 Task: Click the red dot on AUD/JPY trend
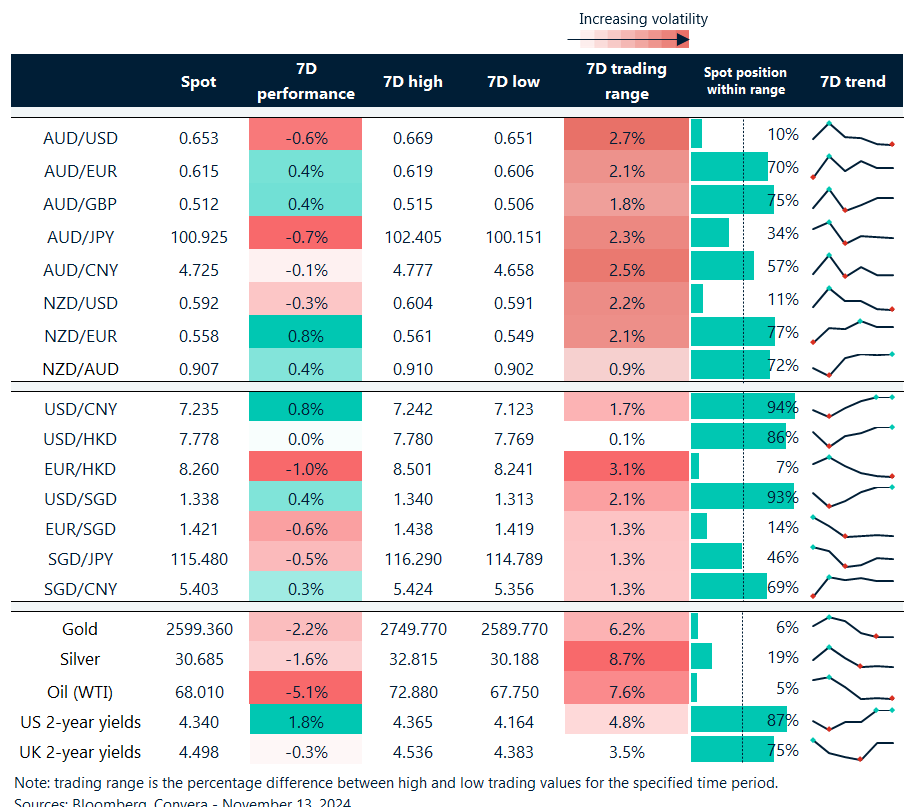[x=845, y=243]
